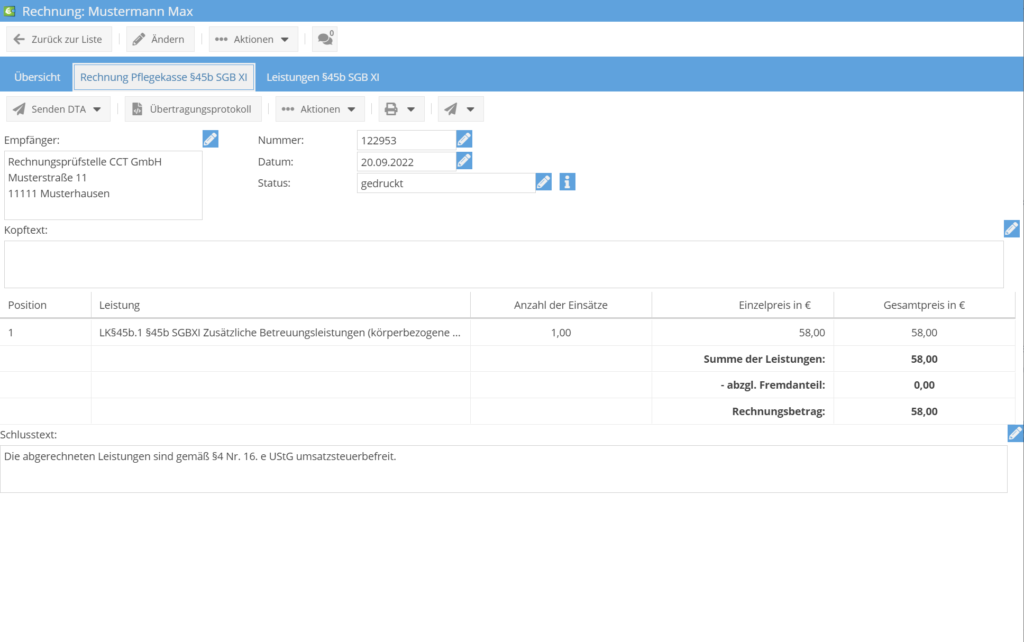Select the Rechnung Pflegekasse §45b tab
The height and width of the screenshot is (642, 1024).
(164, 77)
